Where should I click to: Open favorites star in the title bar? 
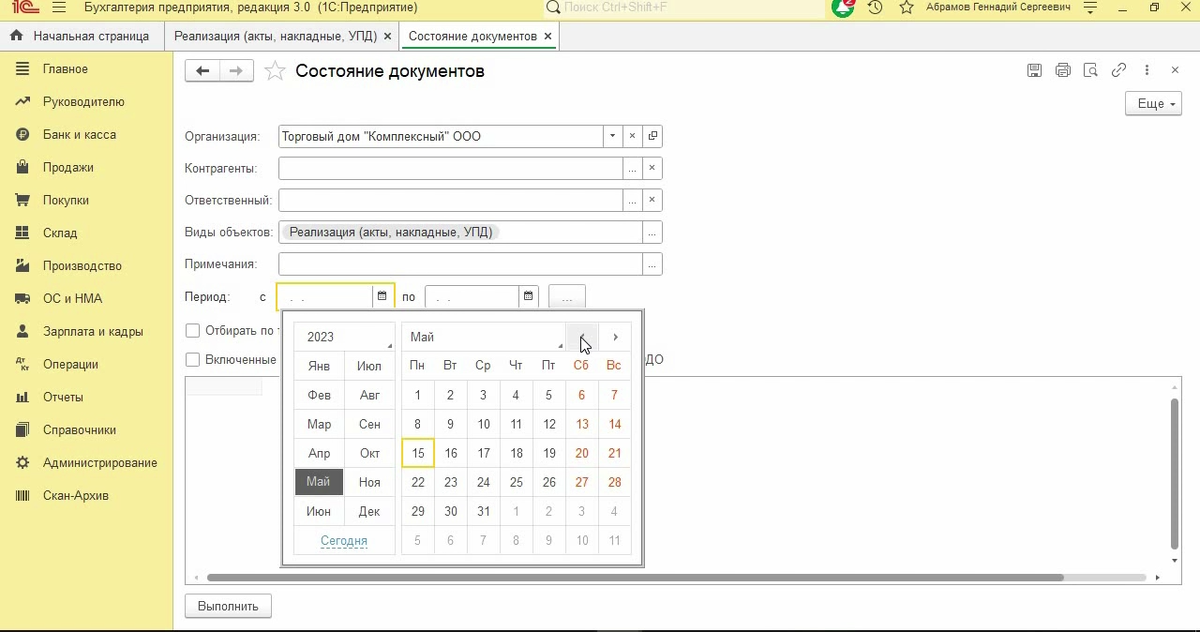click(x=906, y=8)
